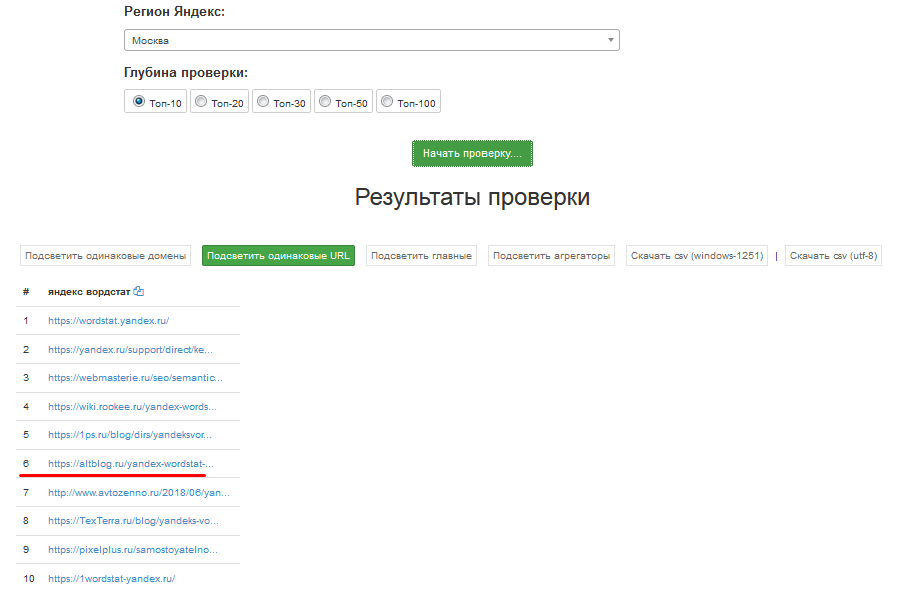Click Подсветить главные button
899x613 pixels.
point(421,256)
